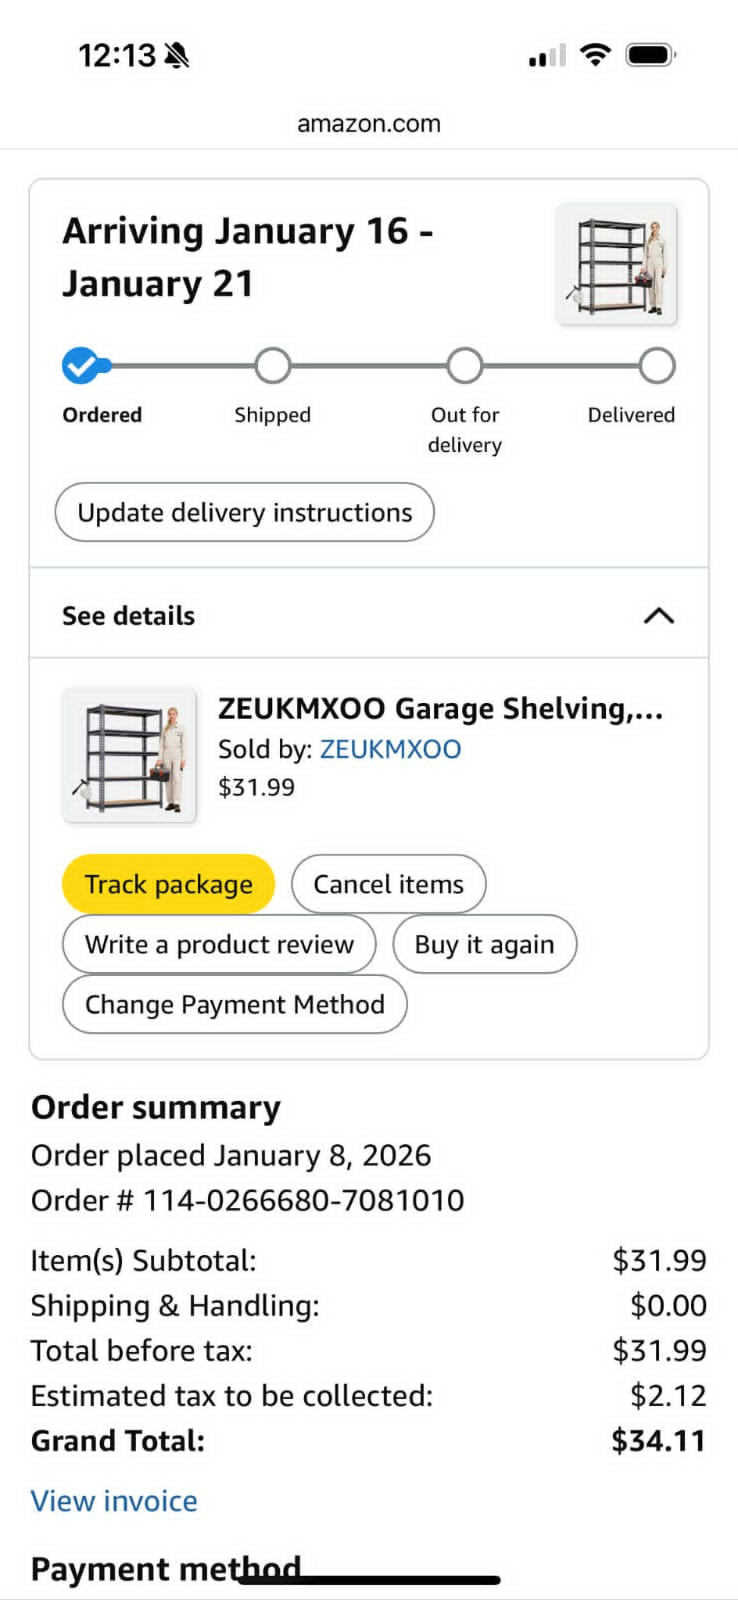Open the View invoice link
This screenshot has height=1600, width=738.
point(114,1501)
